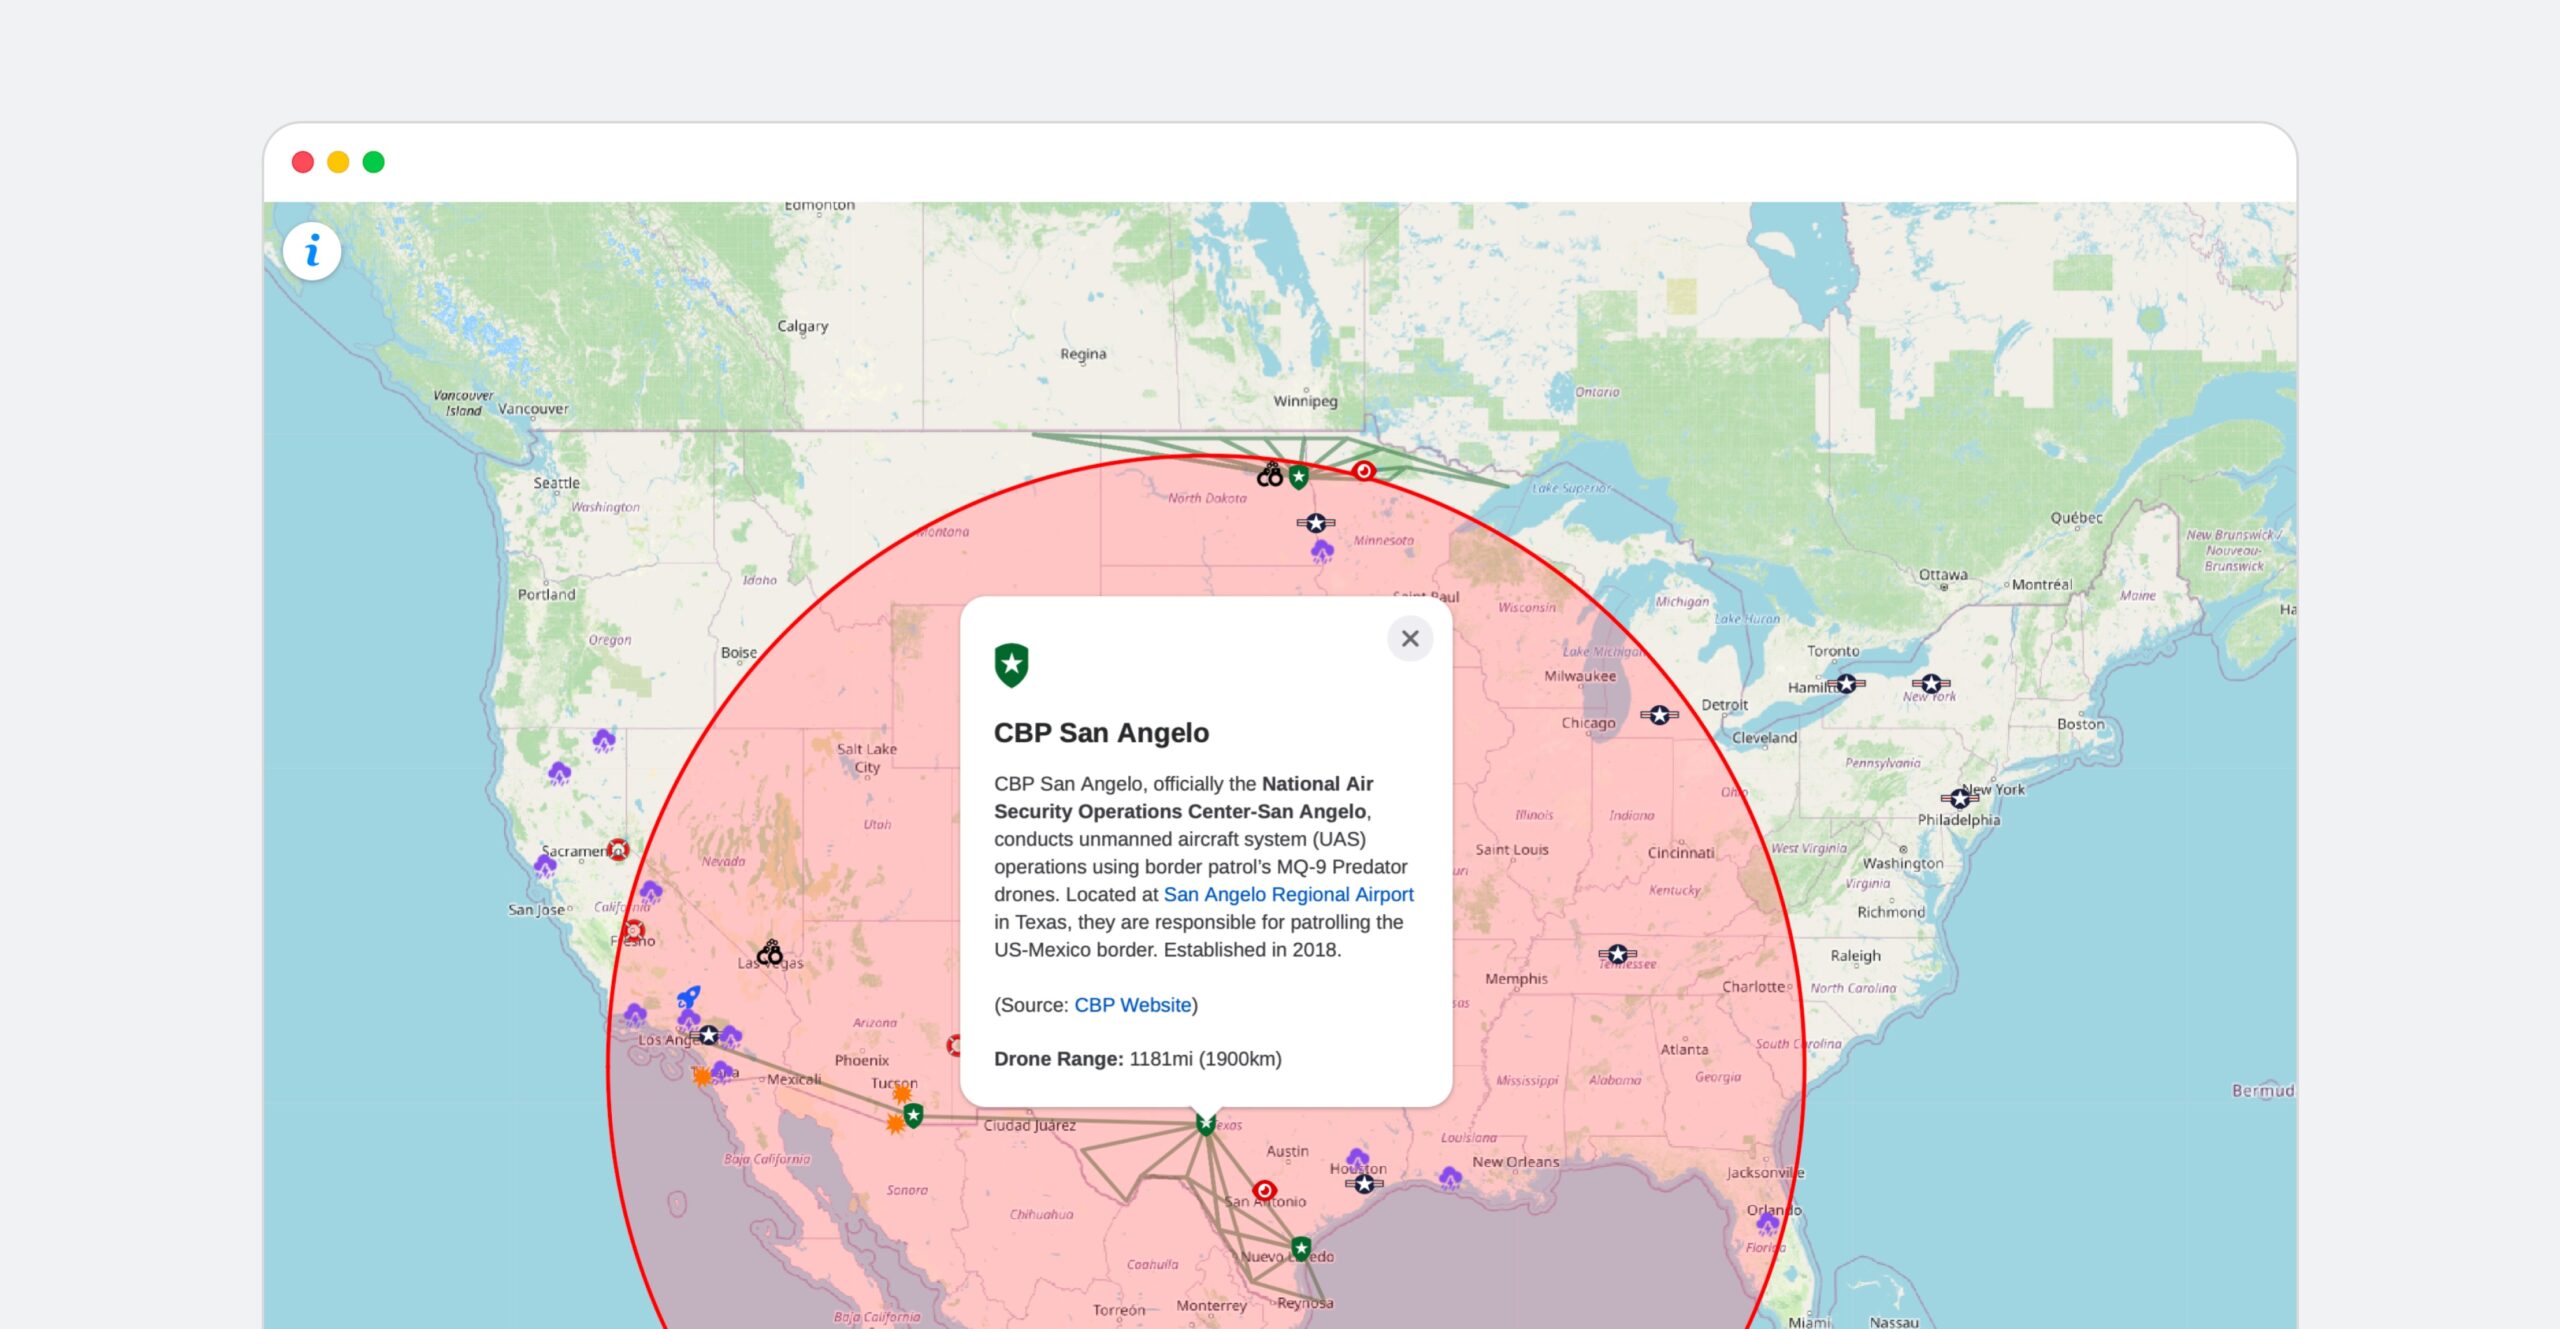Select green shield marker in North Dakota
The height and width of the screenshot is (1329, 2560).
click(x=1298, y=477)
